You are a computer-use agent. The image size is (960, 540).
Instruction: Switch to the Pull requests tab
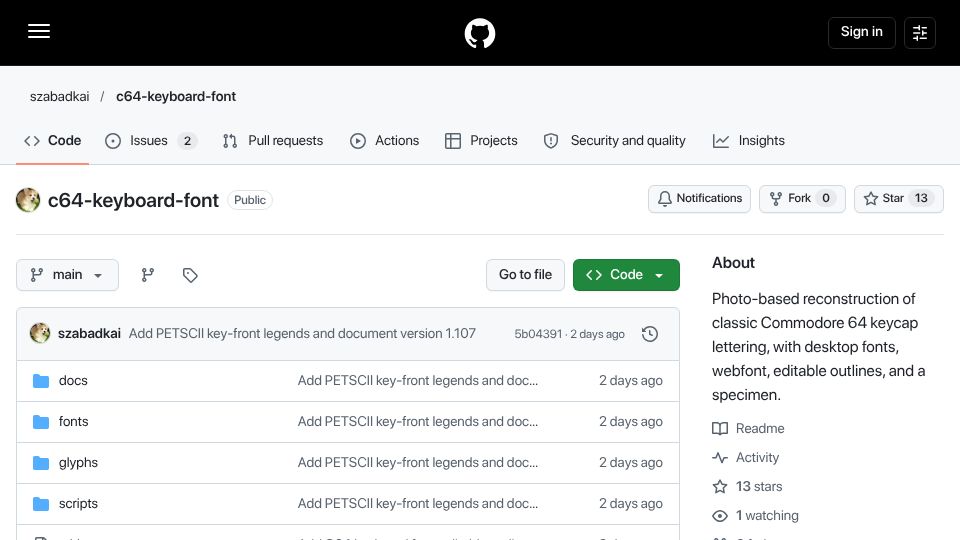(273, 141)
